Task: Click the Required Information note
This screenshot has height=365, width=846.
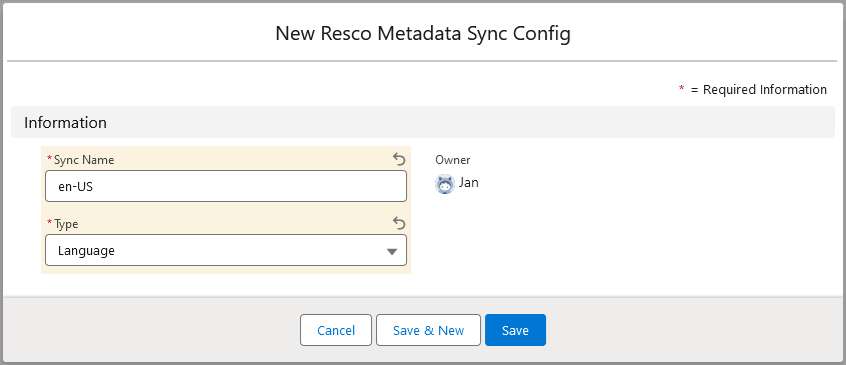Action: point(753,89)
